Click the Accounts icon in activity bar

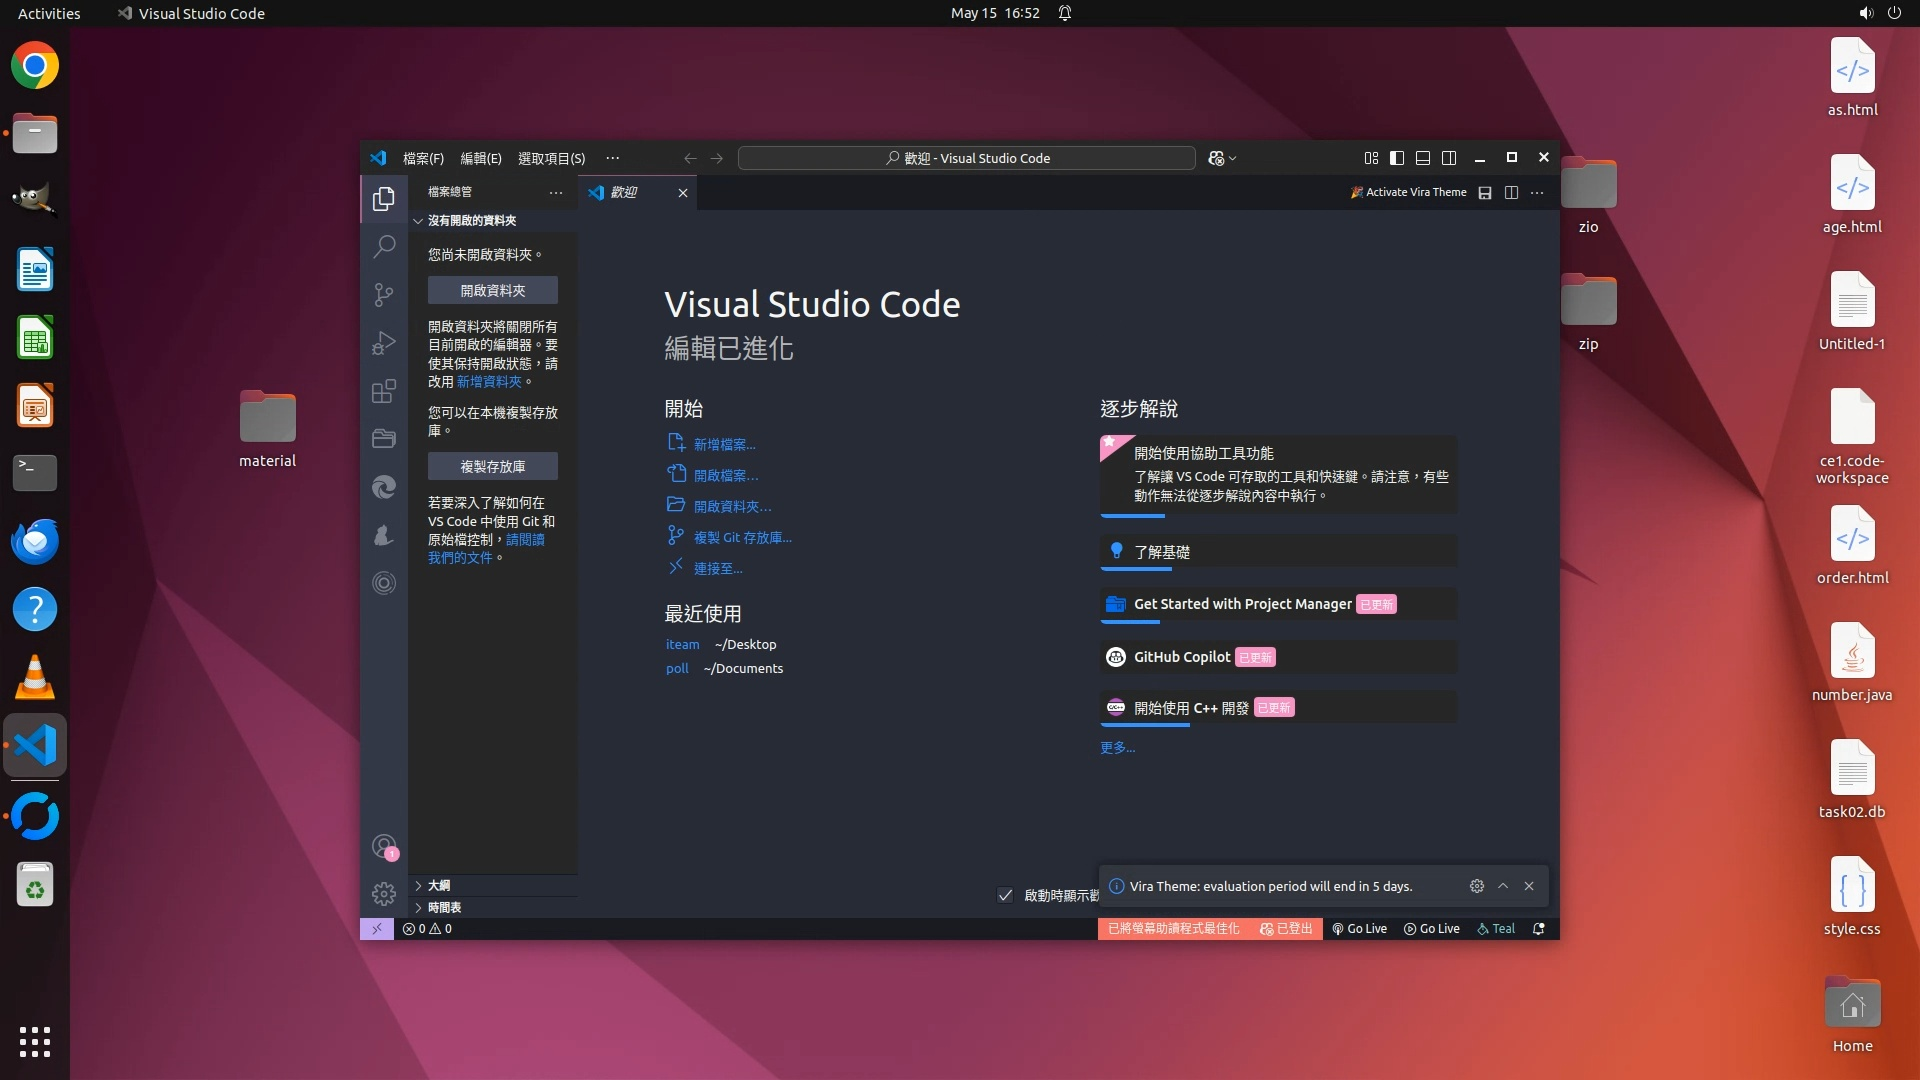(x=384, y=847)
